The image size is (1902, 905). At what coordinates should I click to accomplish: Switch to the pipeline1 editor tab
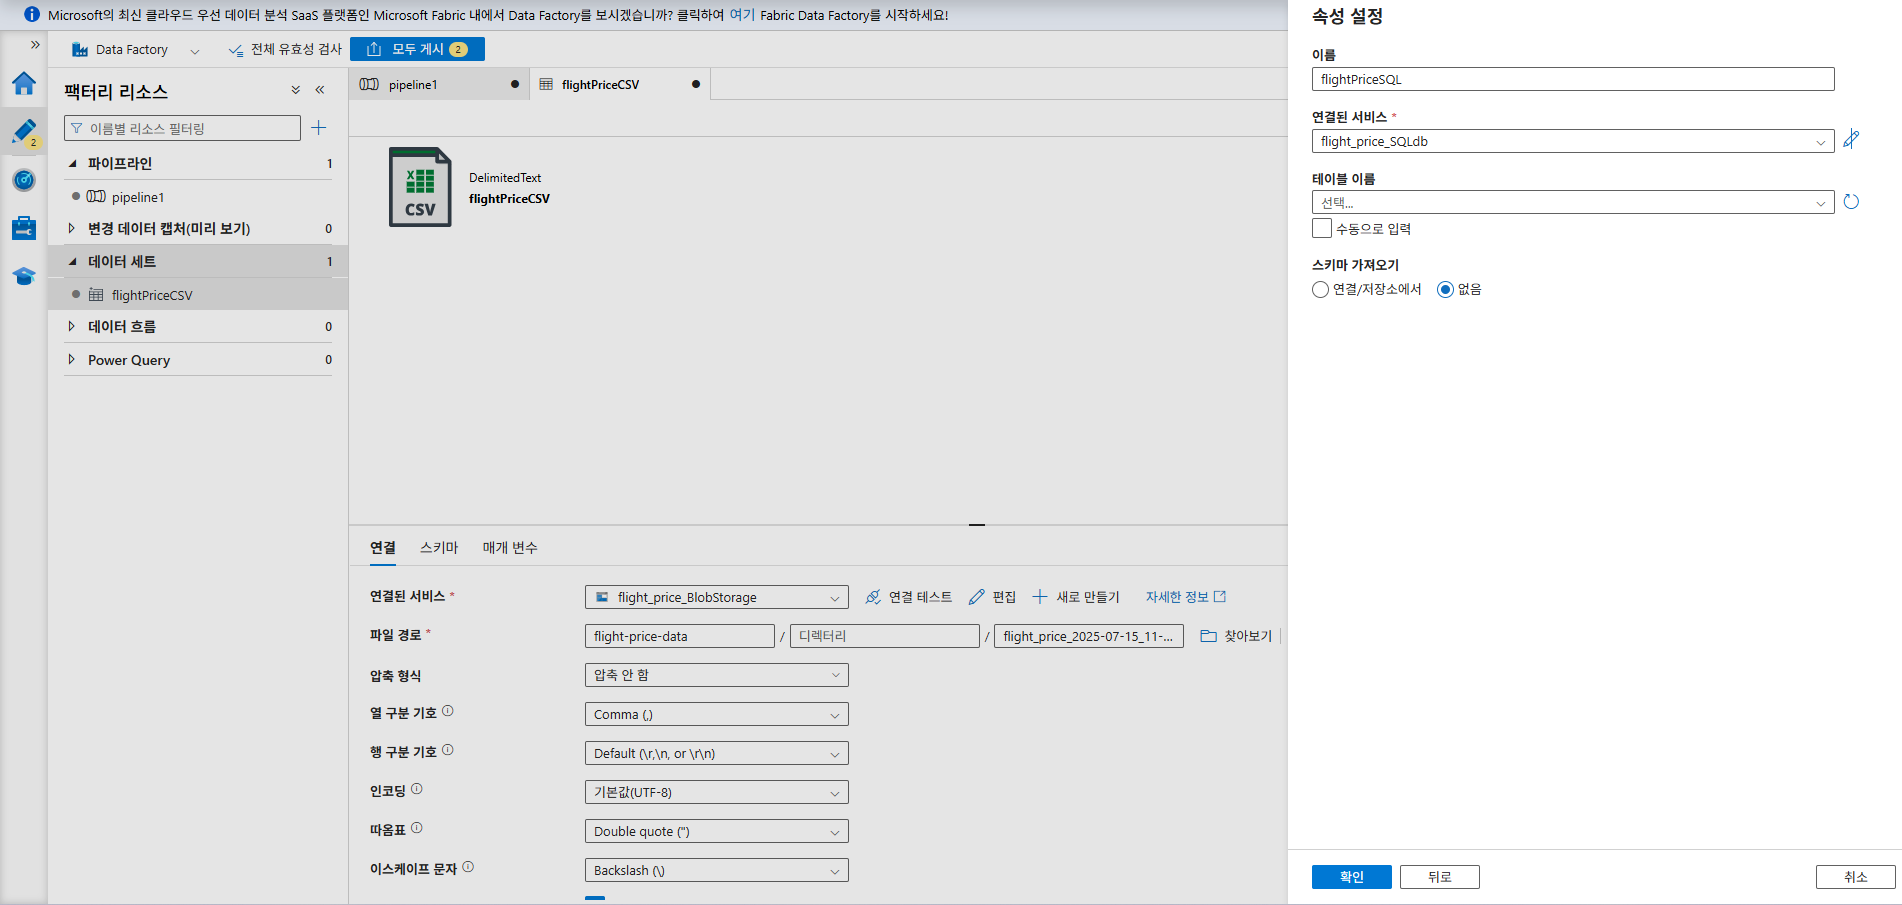tap(440, 85)
